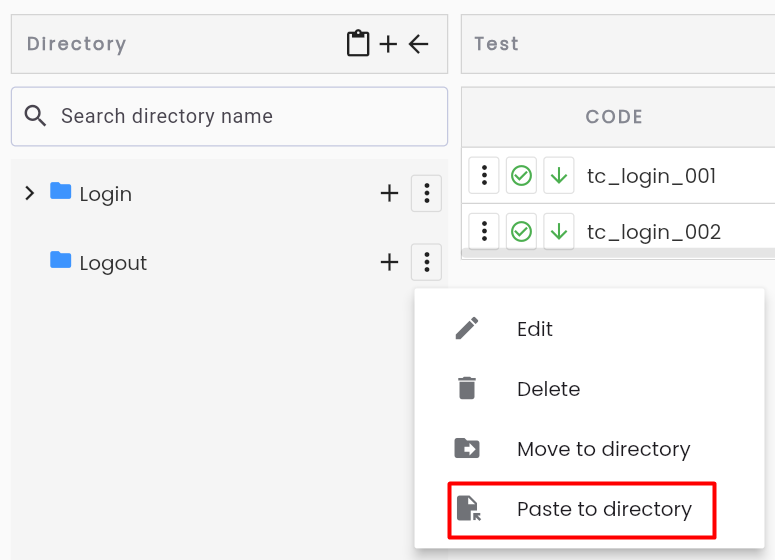Expand the Login folder chevron
Image resolution: width=775 pixels, height=560 pixels.
point(30,193)
